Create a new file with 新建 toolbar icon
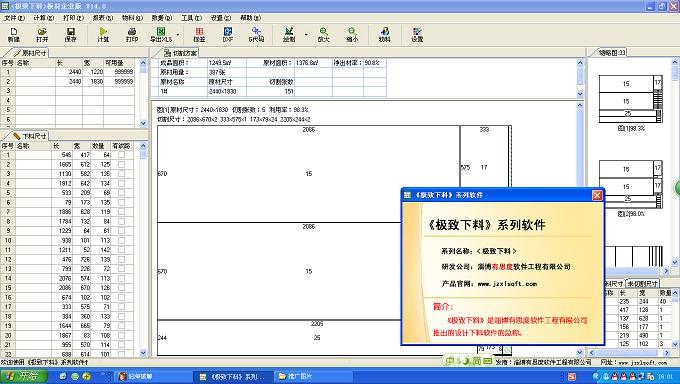Image resolution: width=680 pixels, height=384 pixels. 13,35
